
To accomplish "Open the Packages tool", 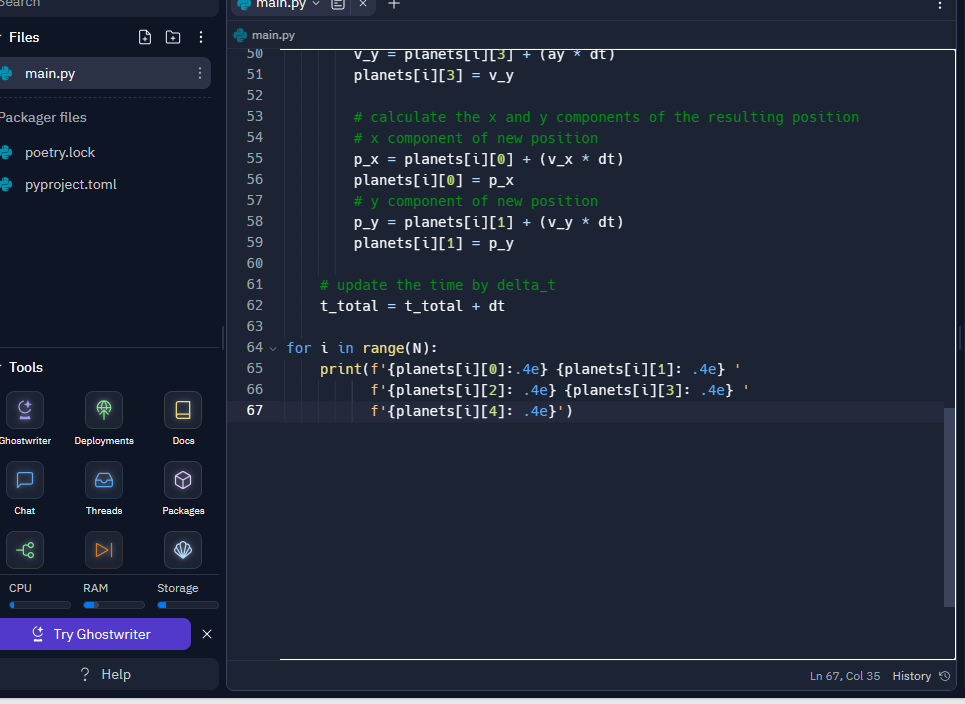I will (x=182, y=480).
